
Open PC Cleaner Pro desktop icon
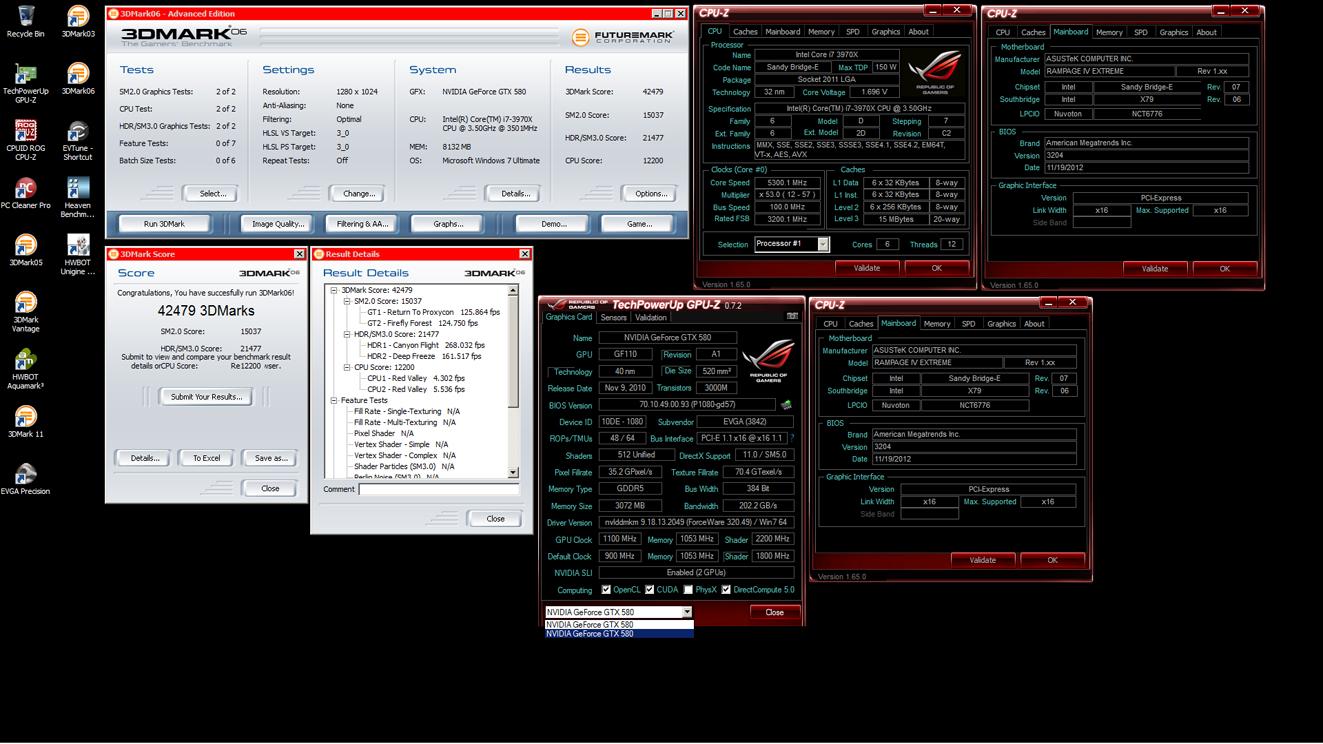coord(25,193)
